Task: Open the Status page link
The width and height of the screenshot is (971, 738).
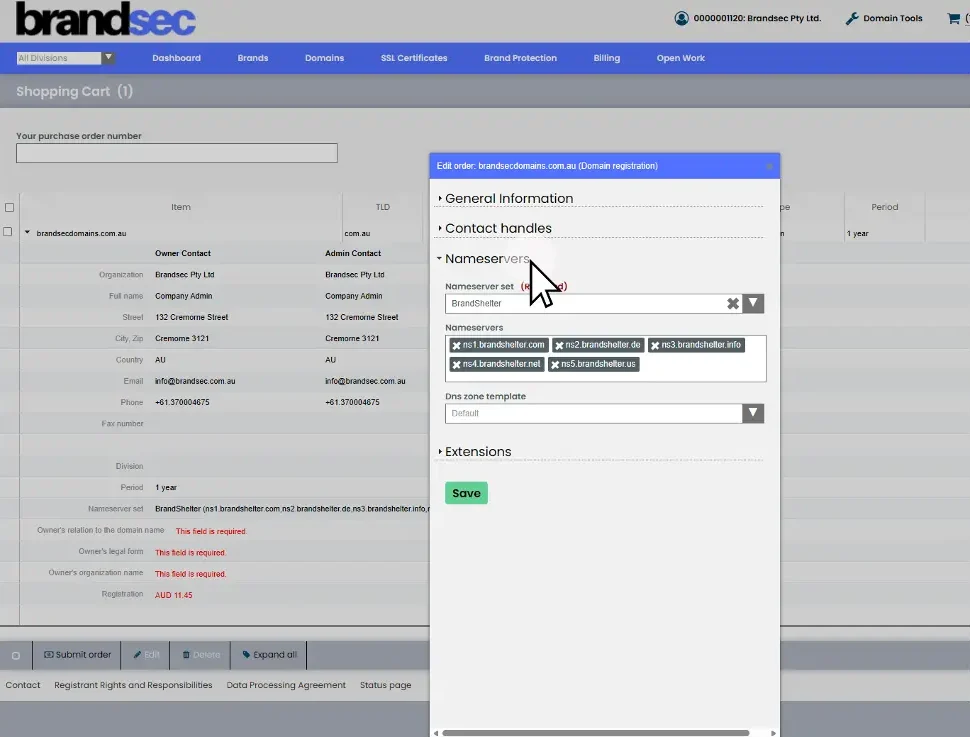Action: (x=385, y=685)
